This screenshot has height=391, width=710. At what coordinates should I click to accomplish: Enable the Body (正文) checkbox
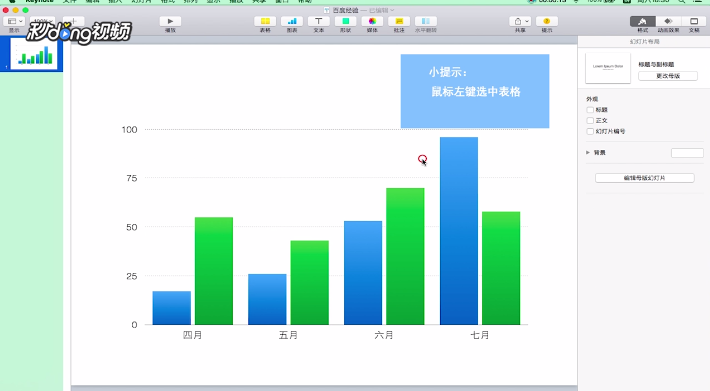click(590, 120)
